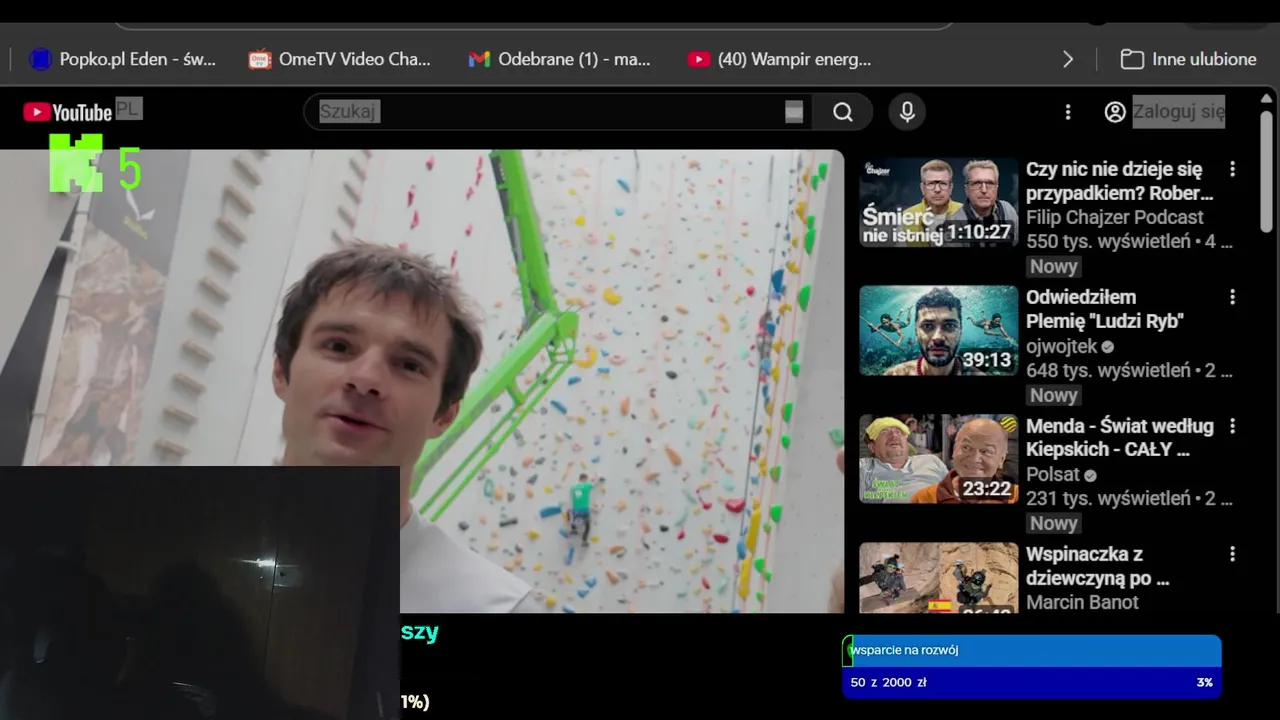Viewport: 1280px width, 720px height.
Task: Open the options menu for Odwiedziłem Plemię video
Action: (x=1232, y=297)
